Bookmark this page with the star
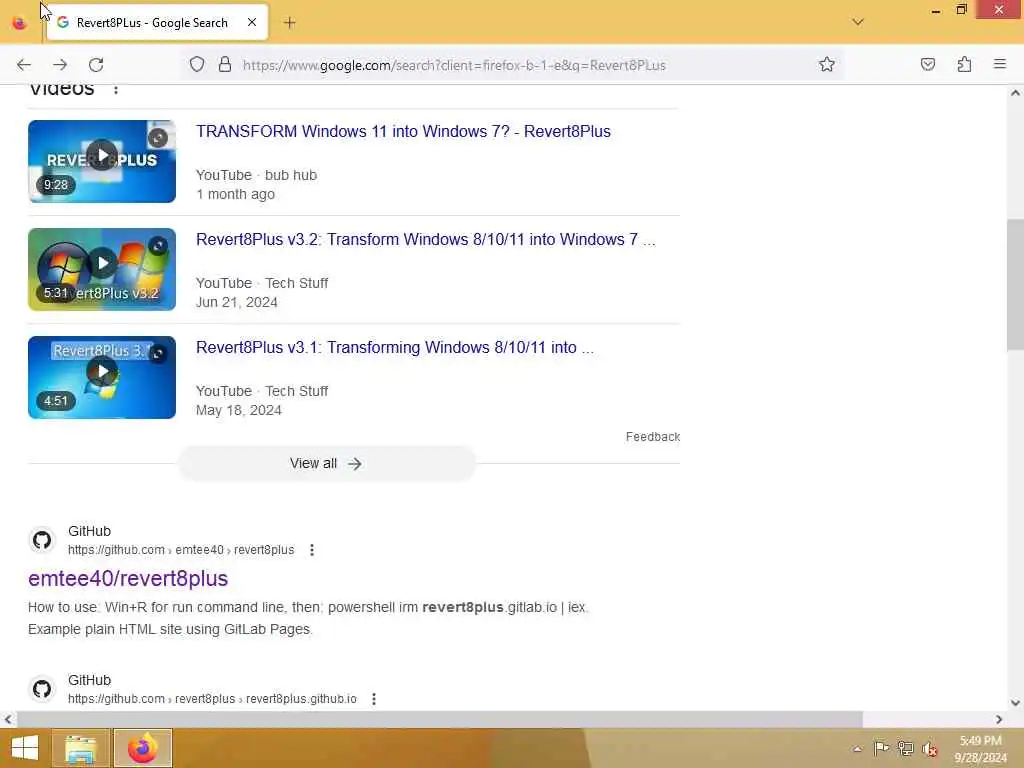This screenshot has height=768, width=1024. pyautogui.click(x=827, y=64)
